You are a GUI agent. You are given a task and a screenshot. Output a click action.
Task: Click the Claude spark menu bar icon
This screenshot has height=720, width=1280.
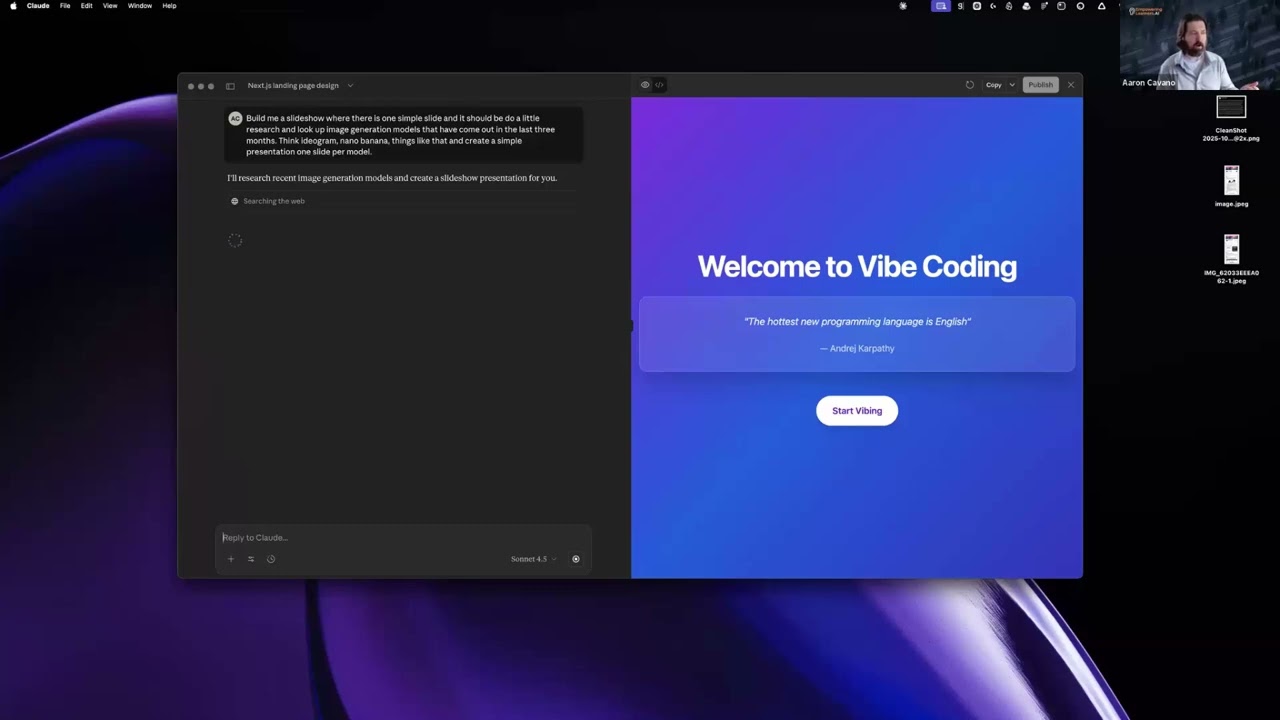point(903,6)
